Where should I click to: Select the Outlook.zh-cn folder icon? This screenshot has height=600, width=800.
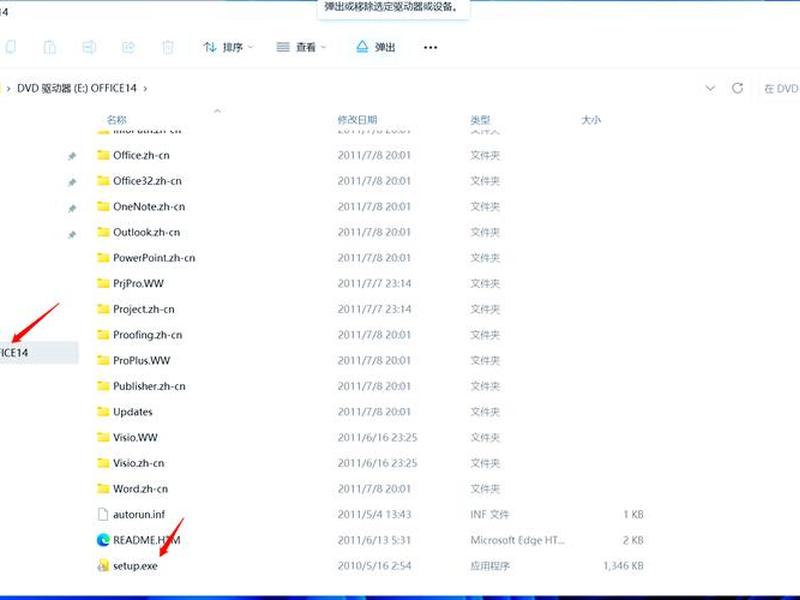(x=103, y=232)
